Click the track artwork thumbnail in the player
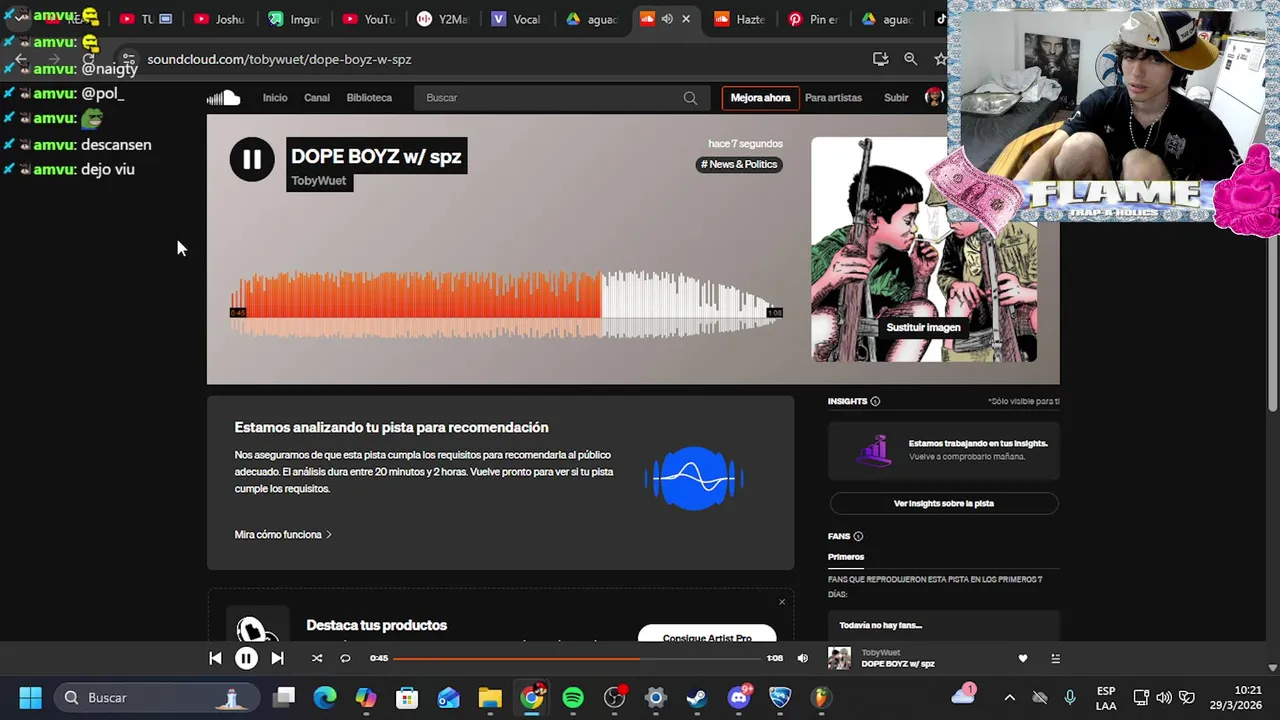Viewport: 1280px width, 720px height. coord(839,658)
